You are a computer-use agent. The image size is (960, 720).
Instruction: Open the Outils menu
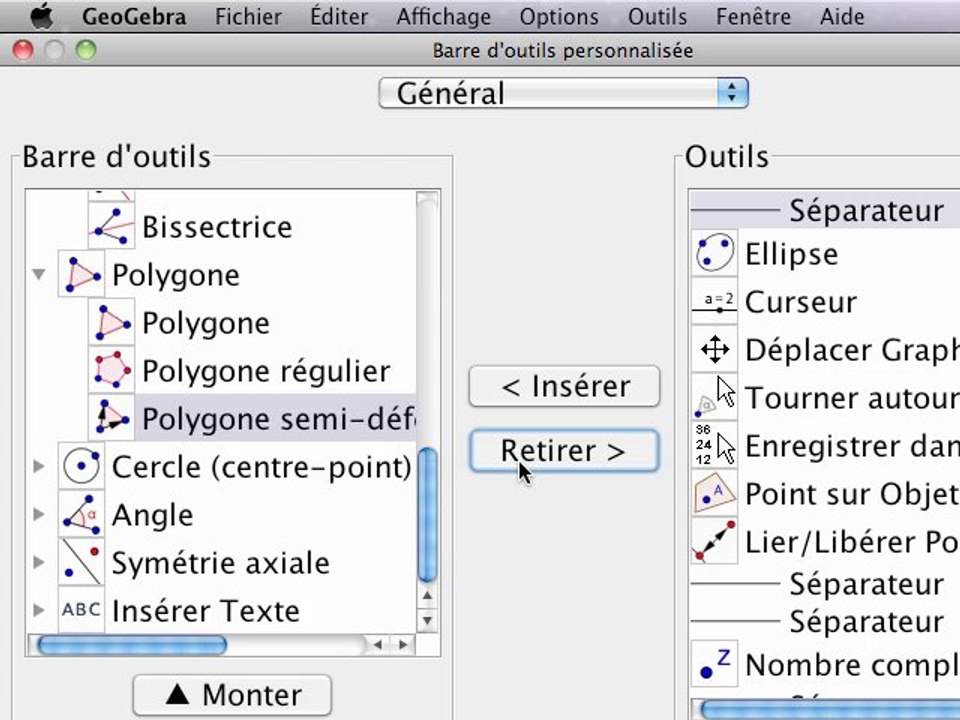click(x=657, y=17)
